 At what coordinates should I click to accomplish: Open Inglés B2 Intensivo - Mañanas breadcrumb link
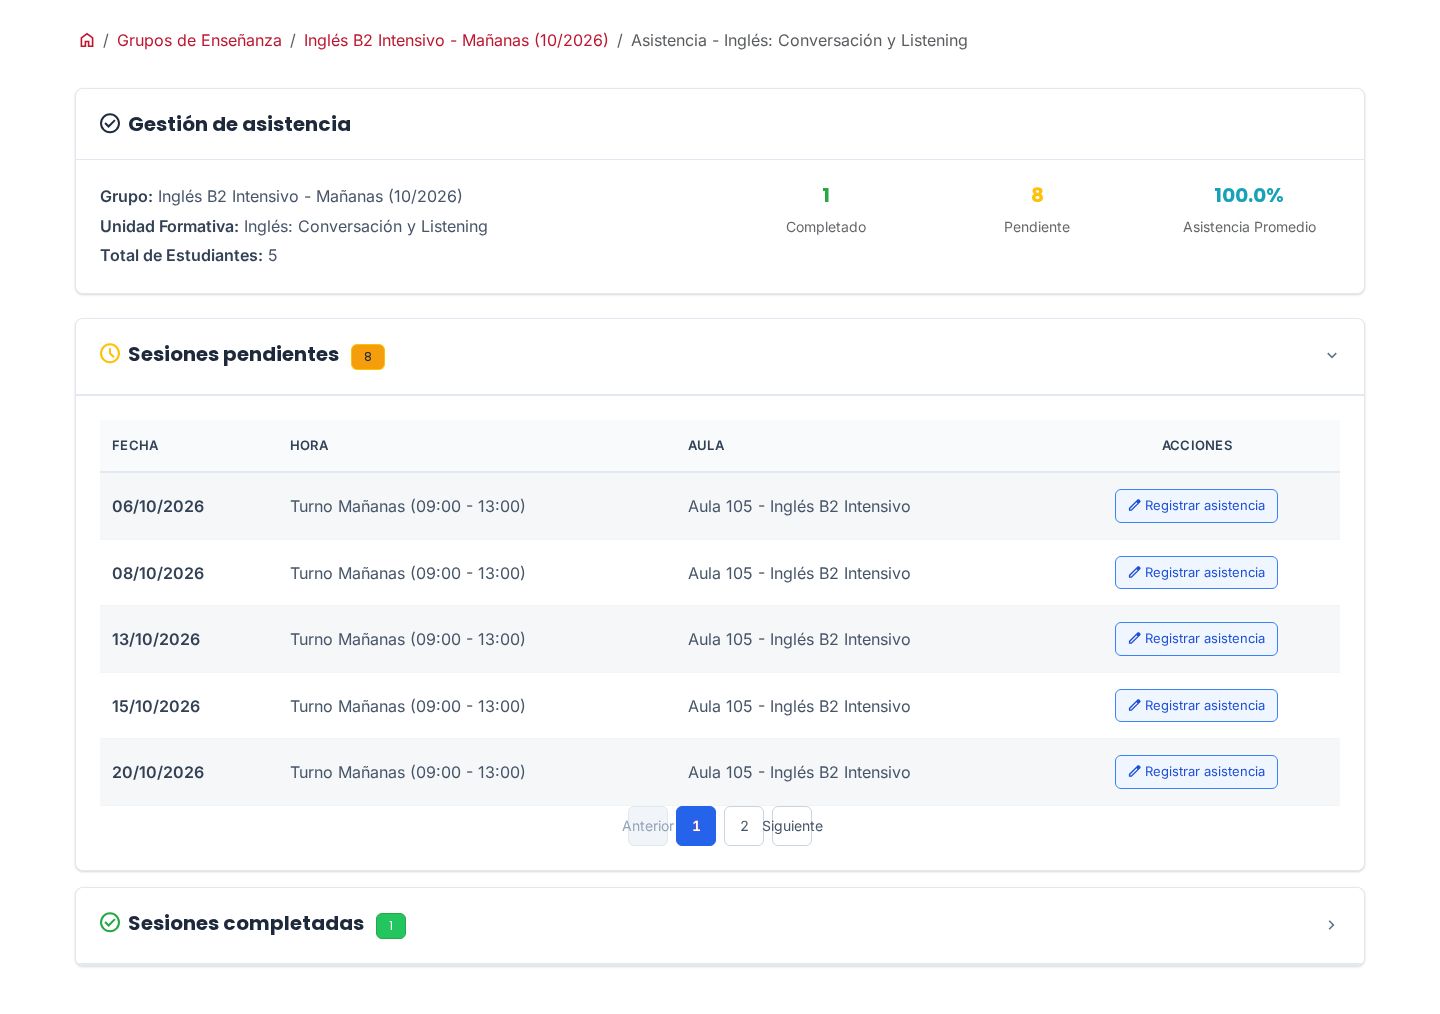coord(456,40)
